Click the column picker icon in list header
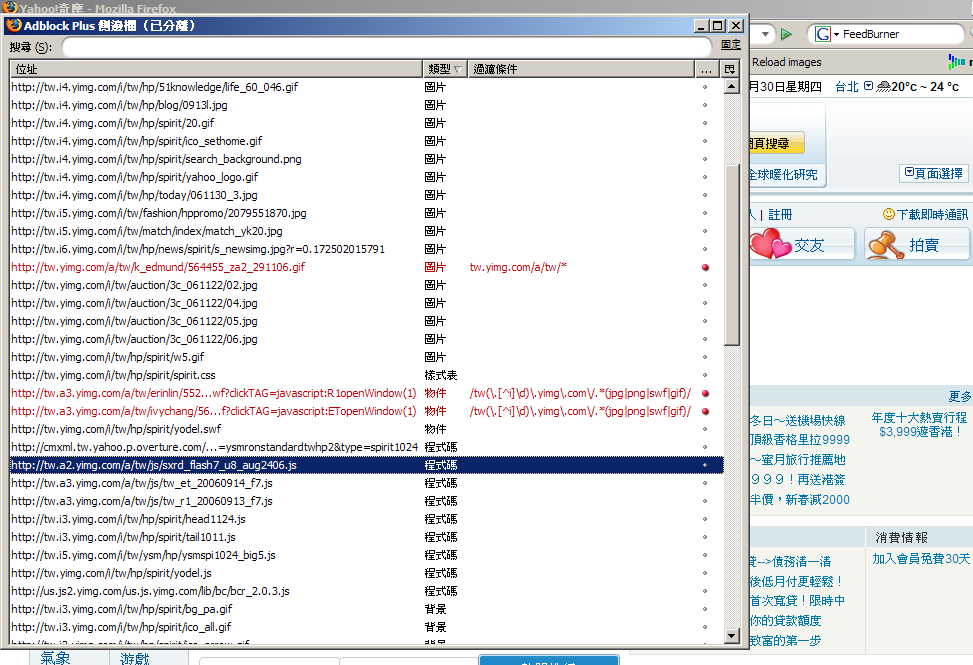The height and width of the screenshot is (665, 973). coord(730,69)
